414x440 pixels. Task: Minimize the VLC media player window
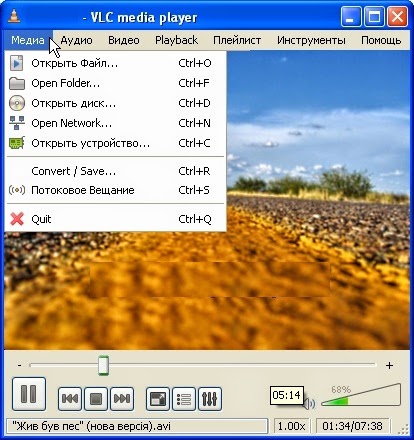[350, 17]
